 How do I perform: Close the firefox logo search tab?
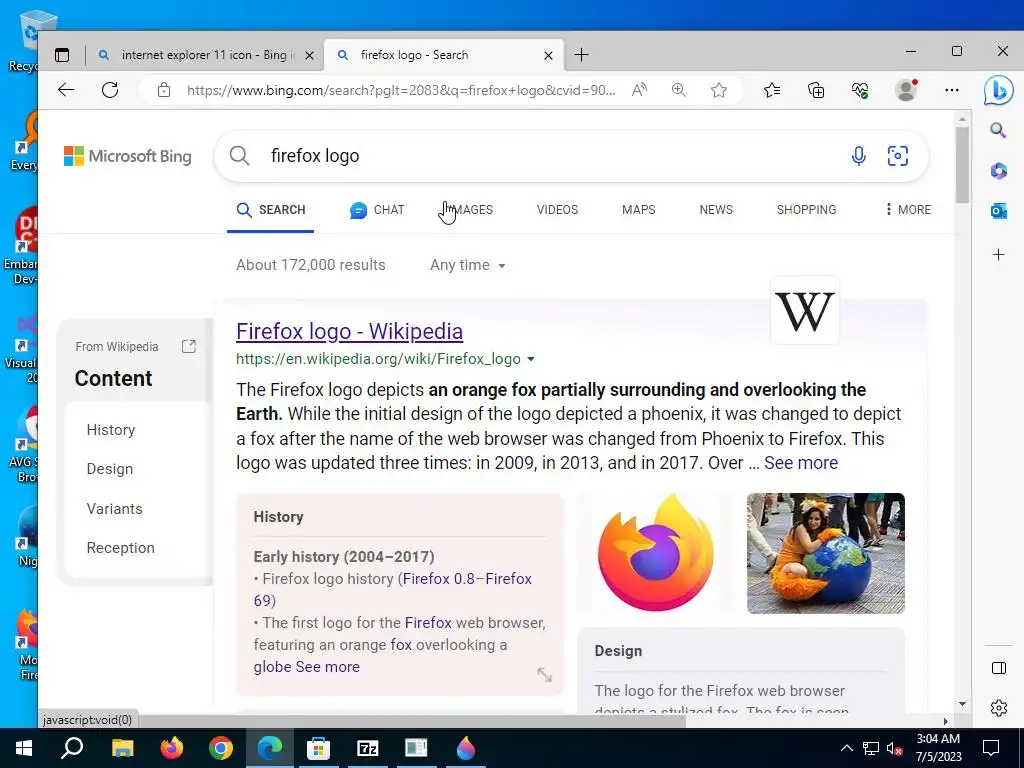click(549, 56)
